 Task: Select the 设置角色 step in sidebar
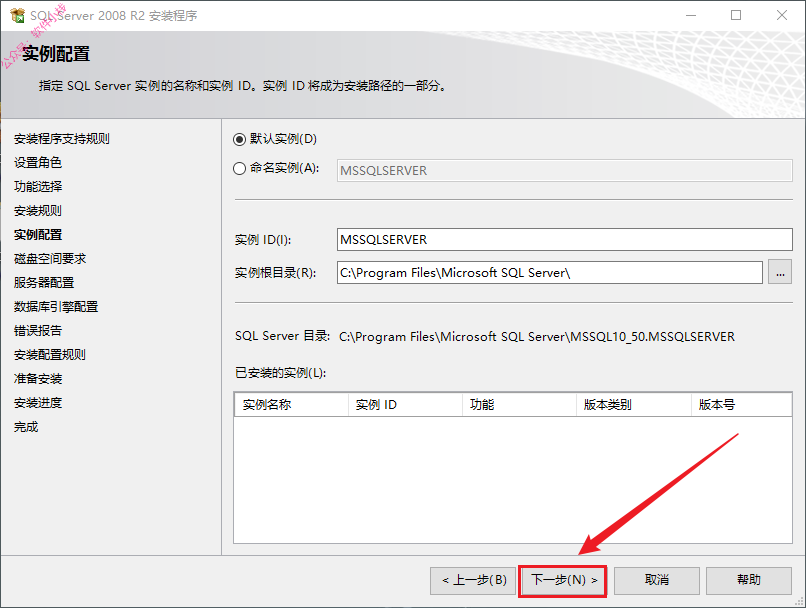pyautogui.click(x=38, y=163)
